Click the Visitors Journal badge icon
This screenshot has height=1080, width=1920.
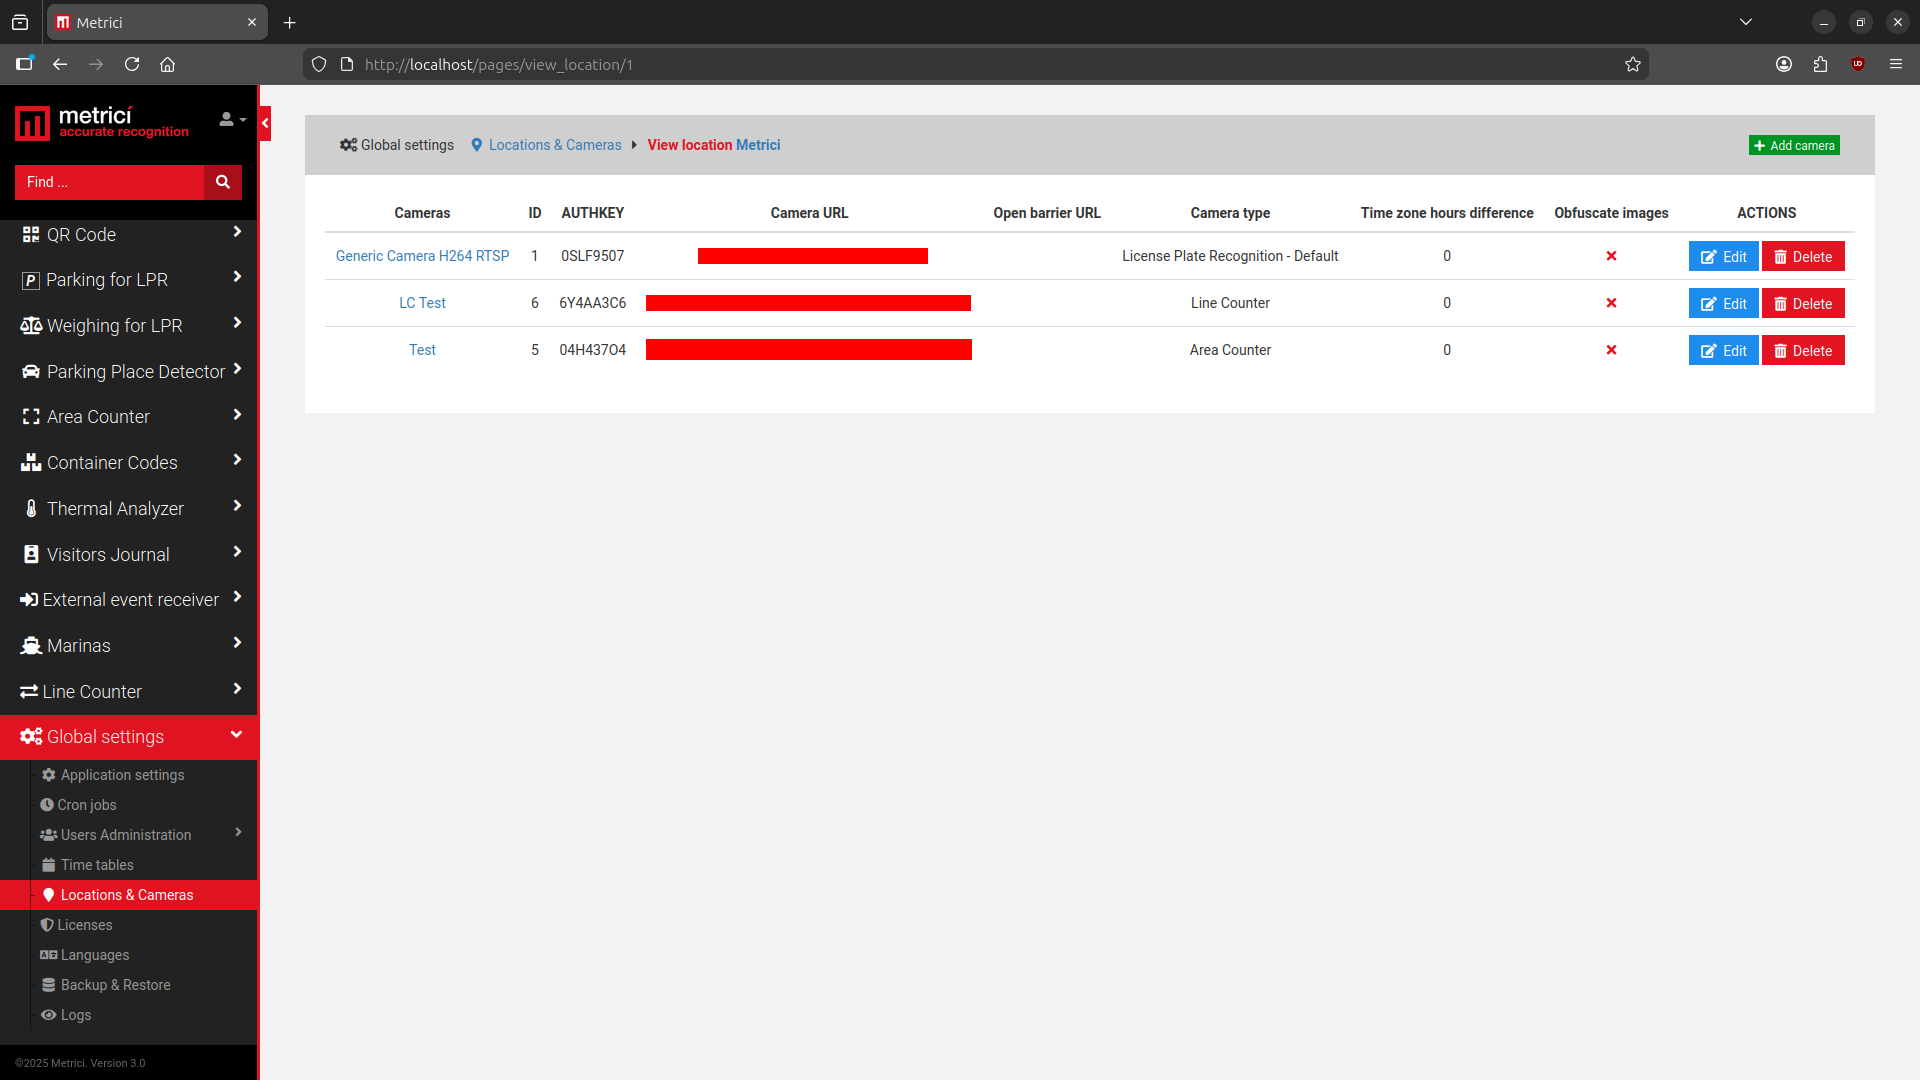coord(31,555)
